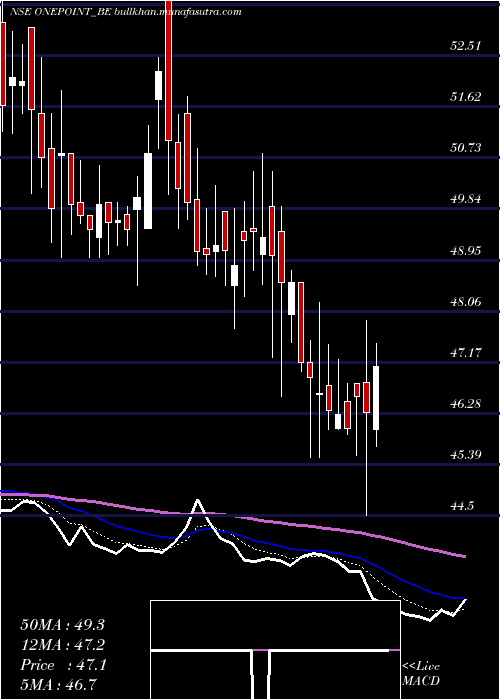Click the last white candlestick on the chart
Screen dimensions: 500x700
click(376, 395)
